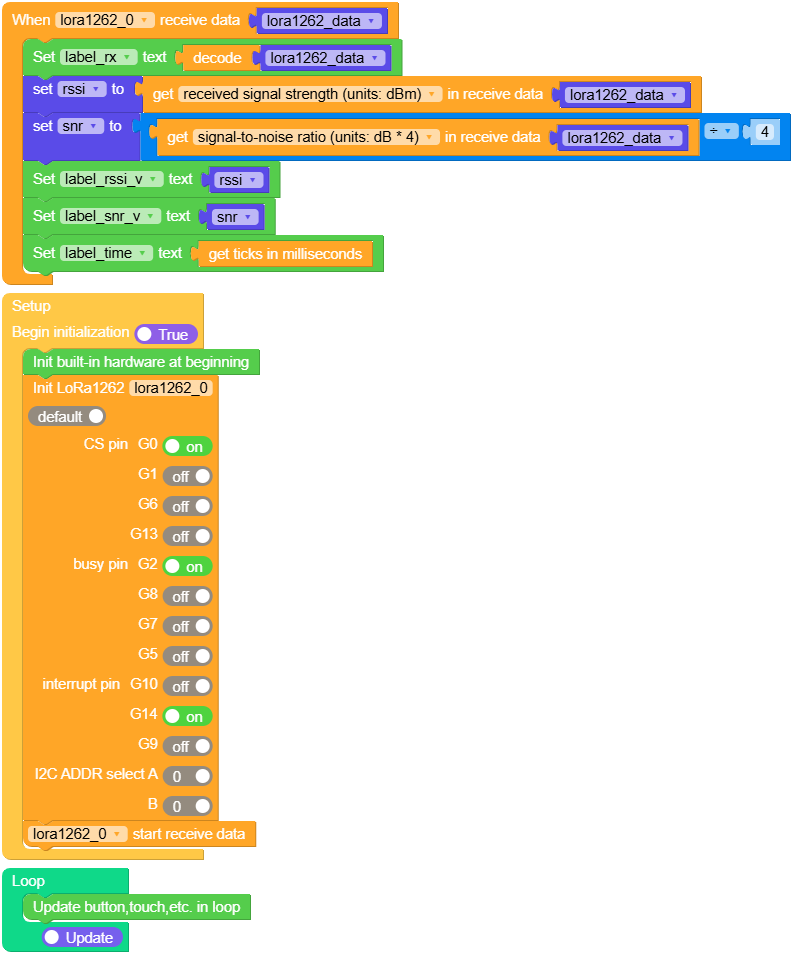Screen dimensions: 797x958
Task: Open lora1262_data variable dropdown in When block
Action: click(x=321, y=21)
